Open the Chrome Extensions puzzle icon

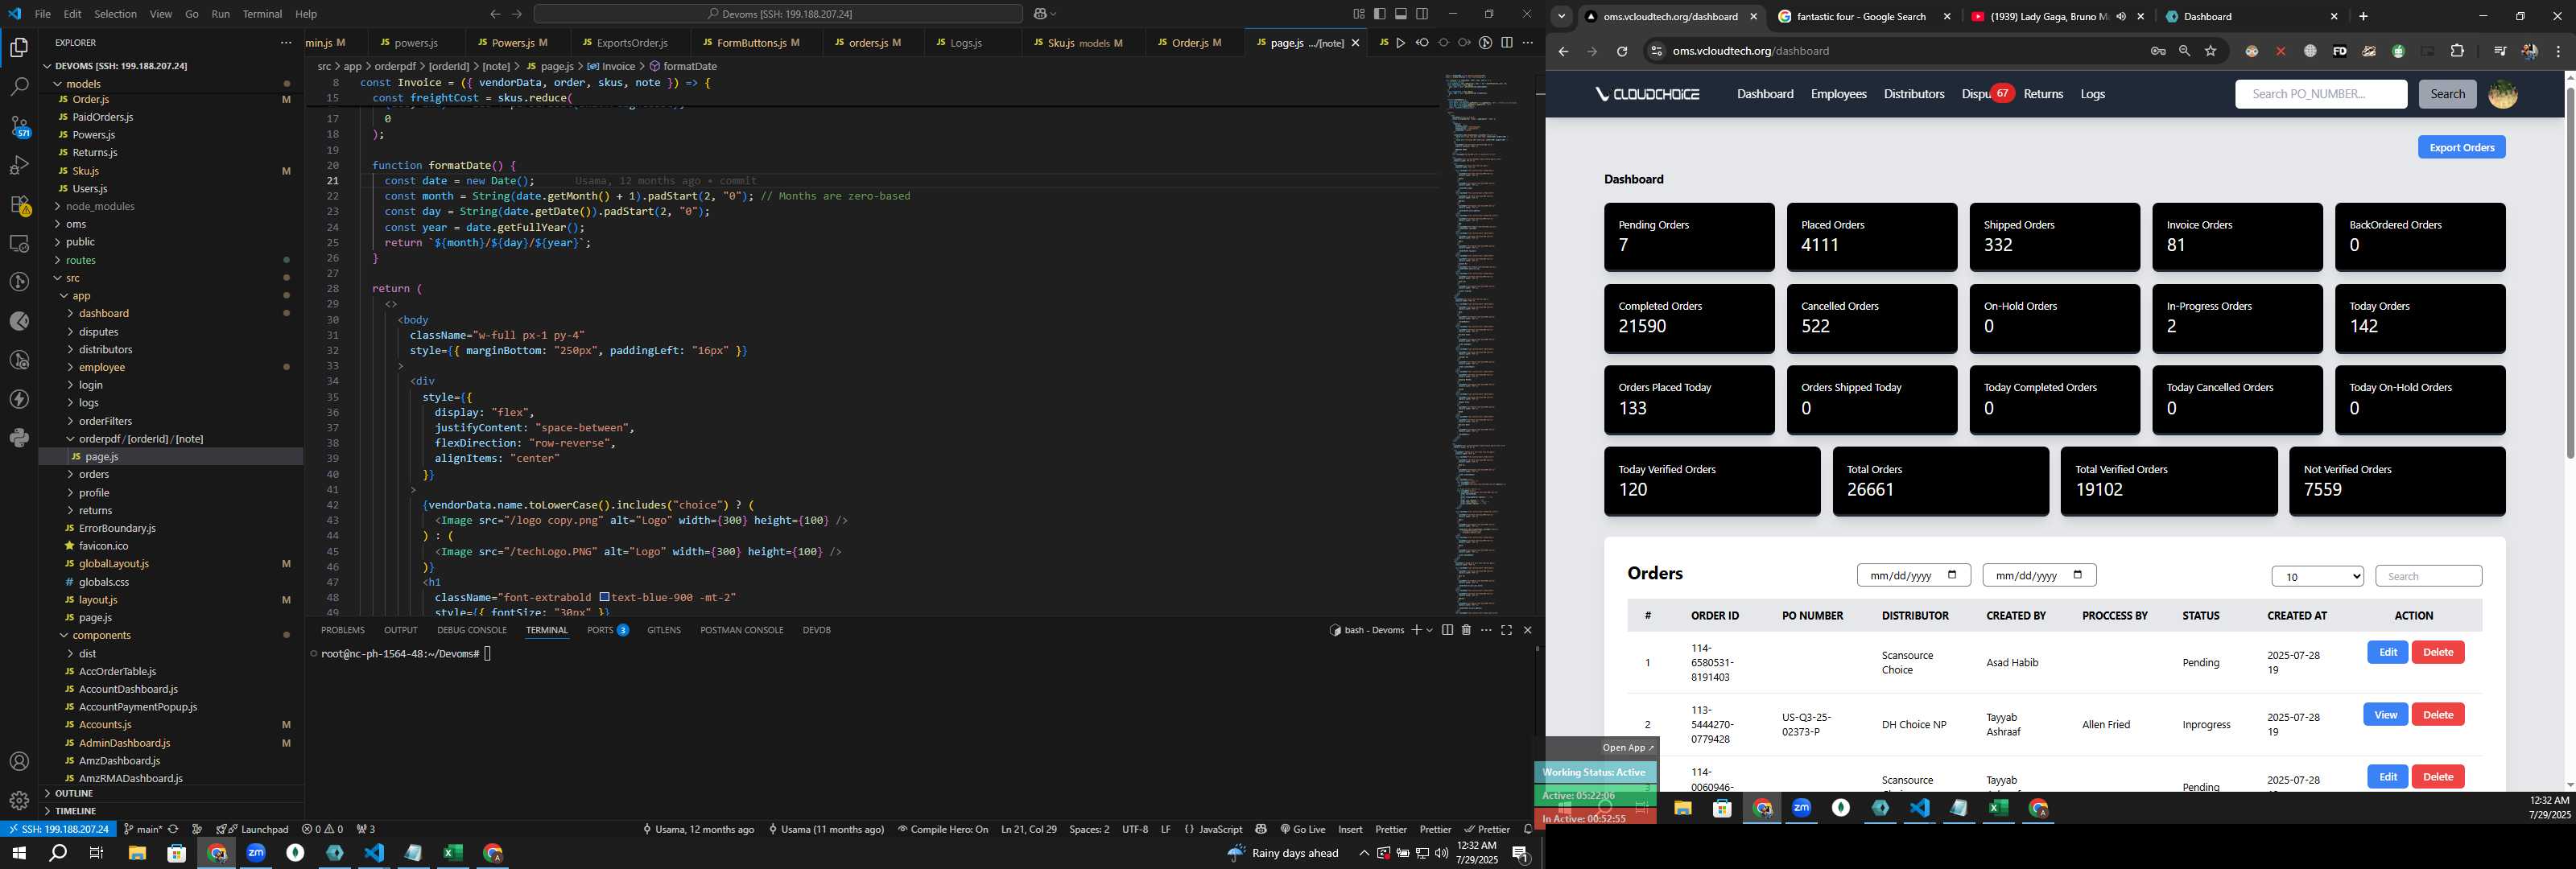coord(2457,51)
